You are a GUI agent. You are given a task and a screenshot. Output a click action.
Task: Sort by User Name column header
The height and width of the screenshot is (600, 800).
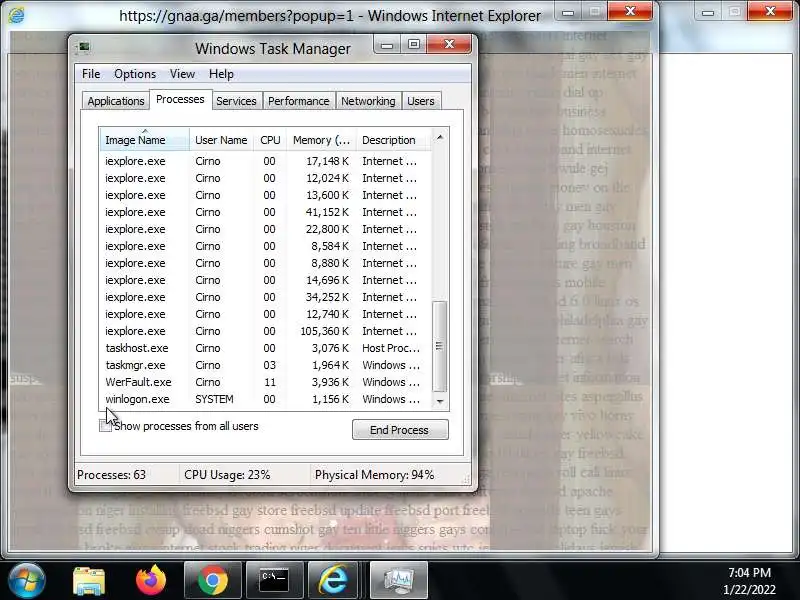pyautogui.click(x=221, y=140)
